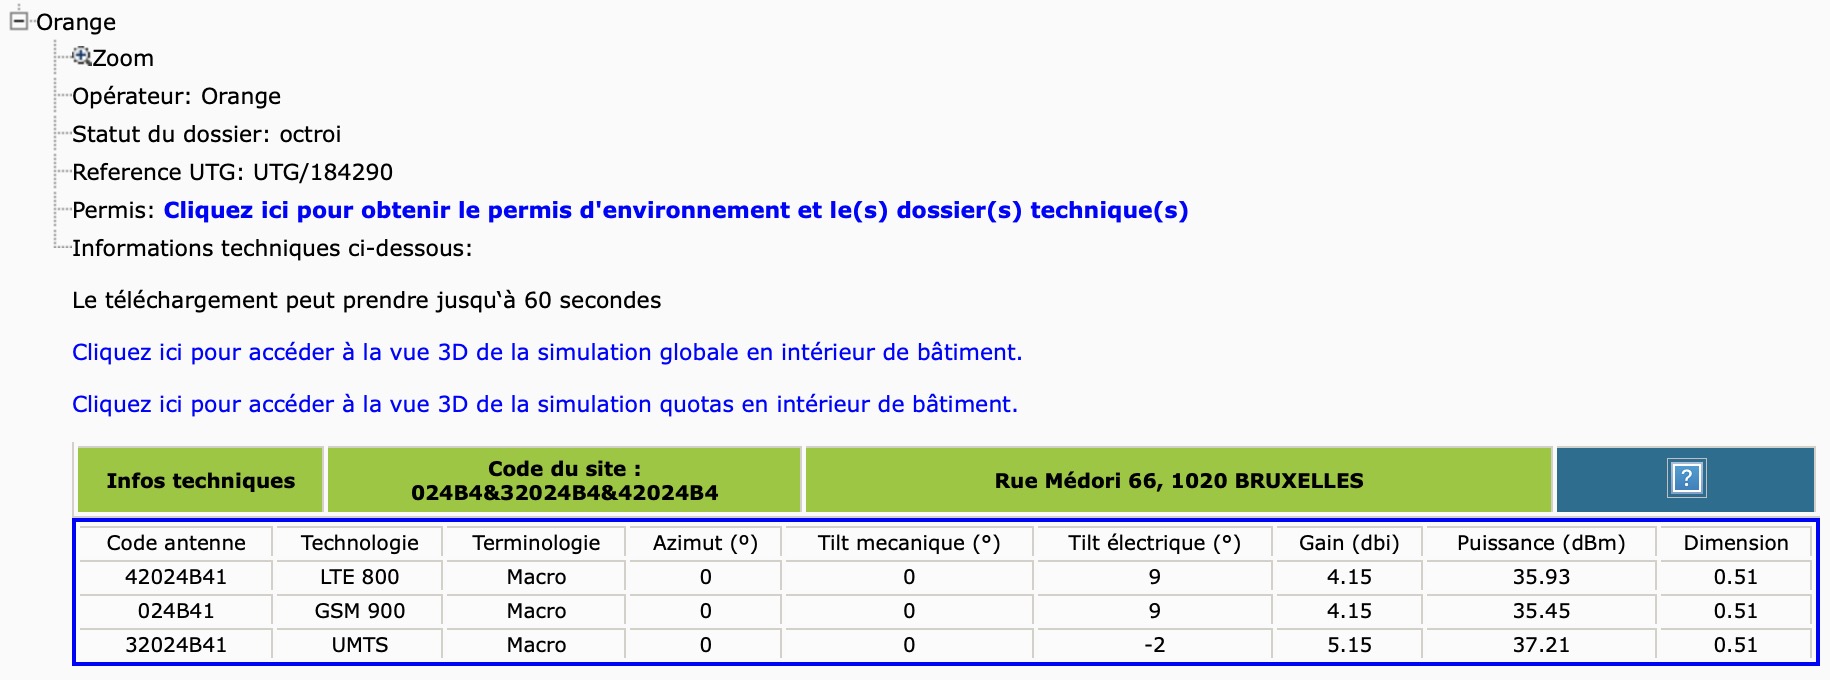The image size is (1830, 680).
Task: Click the 'Dimension' column header
Action: pos(1736,543)
